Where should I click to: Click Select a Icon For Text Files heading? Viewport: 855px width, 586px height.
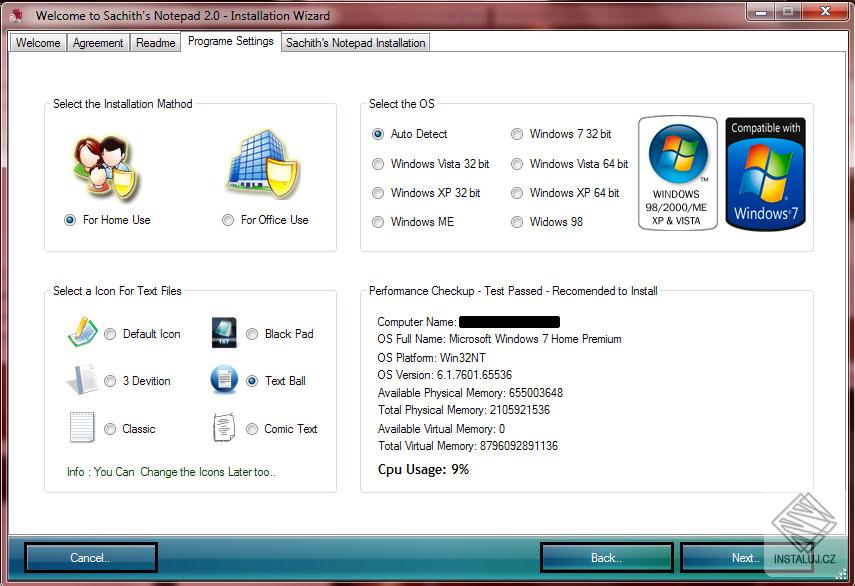[117, 291]
